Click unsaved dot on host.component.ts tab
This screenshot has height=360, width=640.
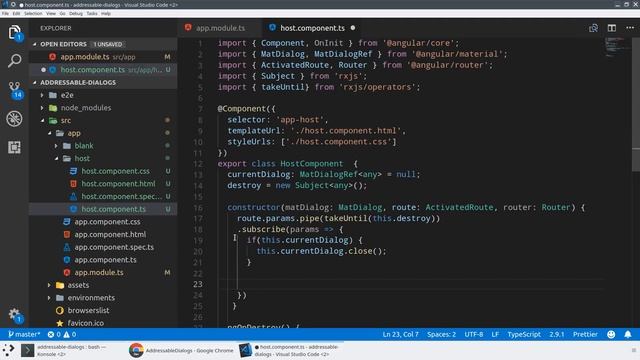click(x=353, y=28)
